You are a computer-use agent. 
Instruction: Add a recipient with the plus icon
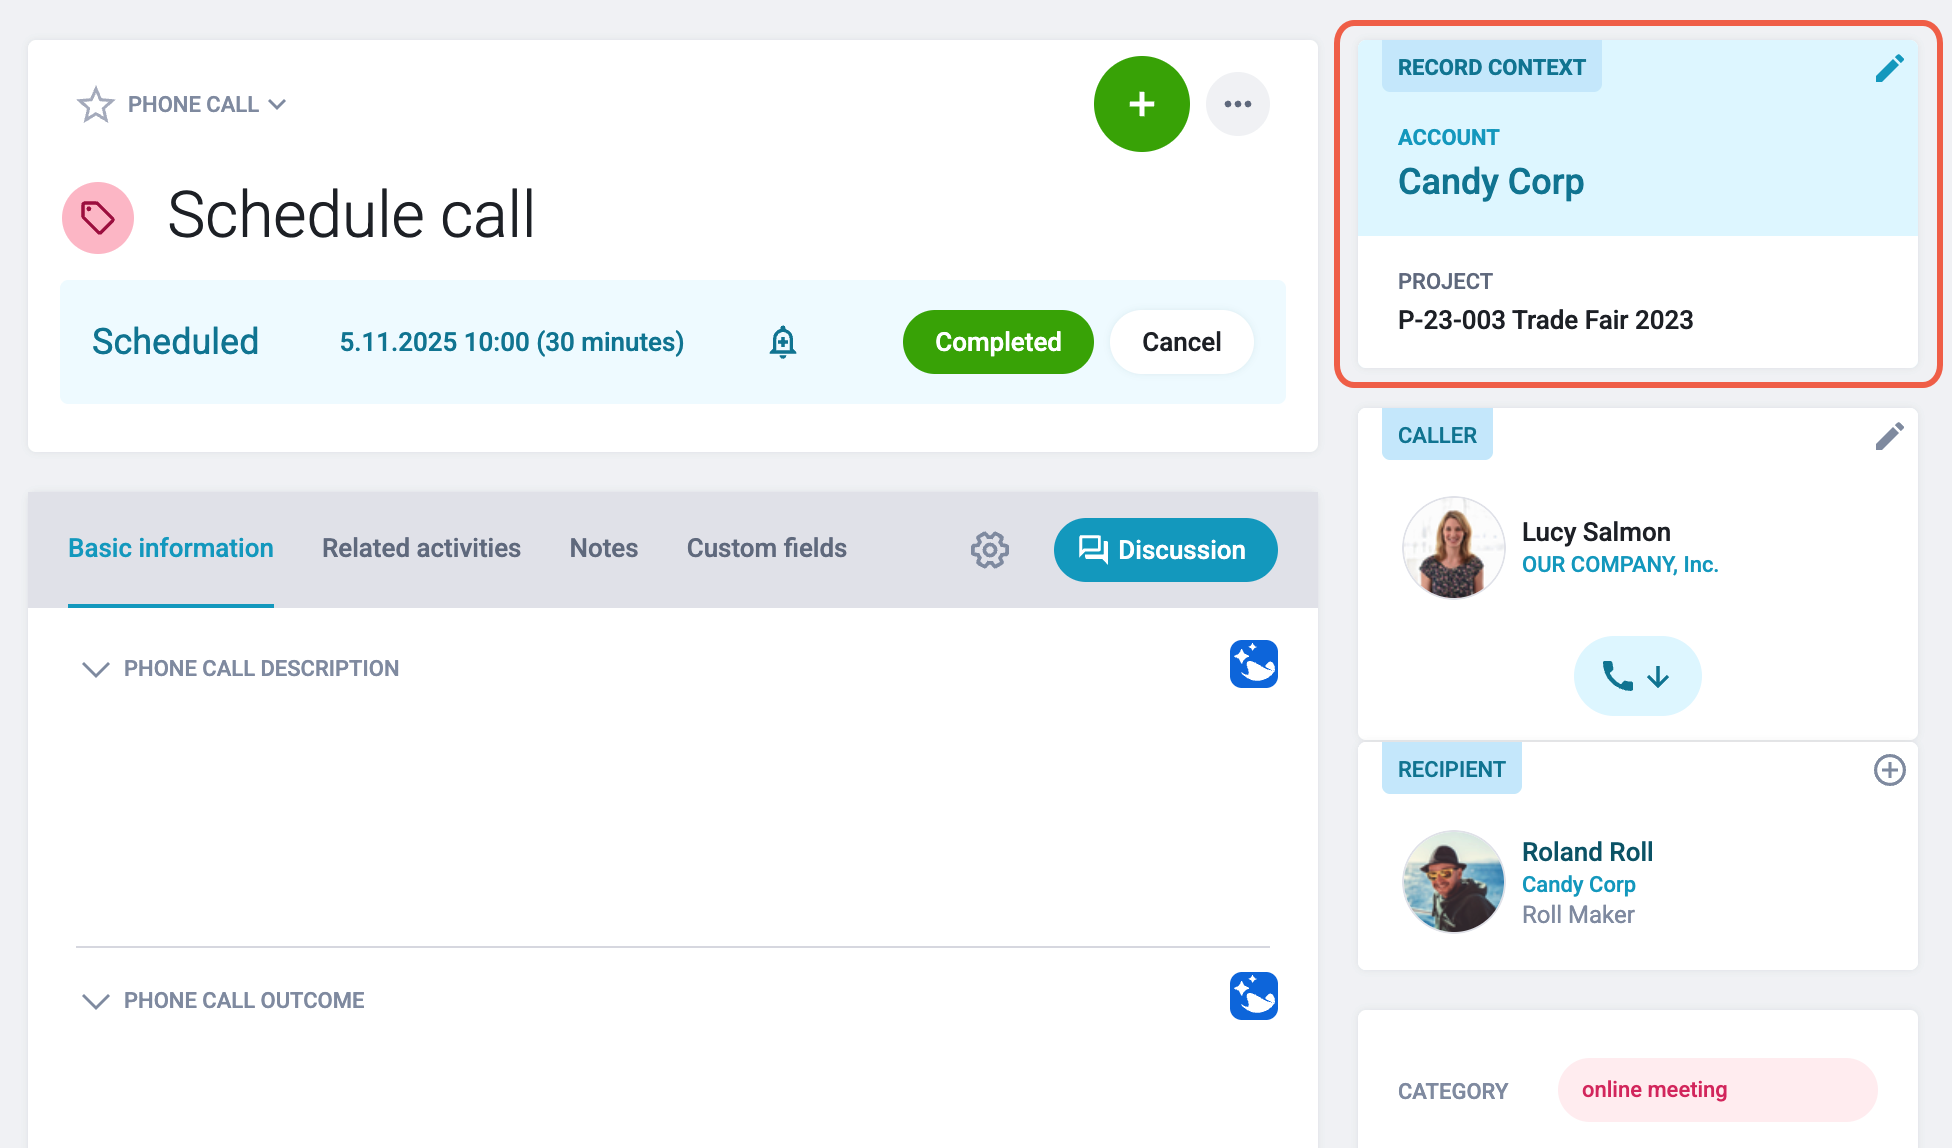(1889, 770)
